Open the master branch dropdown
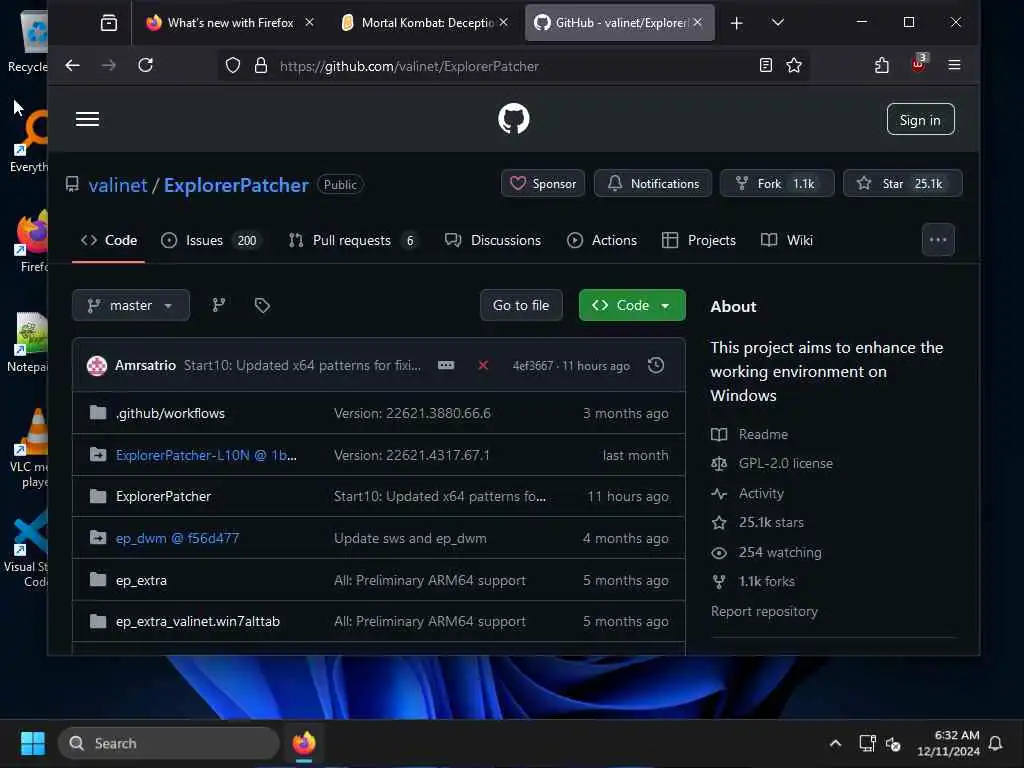Screen dimensions: 1024x768 pos(131,305)
